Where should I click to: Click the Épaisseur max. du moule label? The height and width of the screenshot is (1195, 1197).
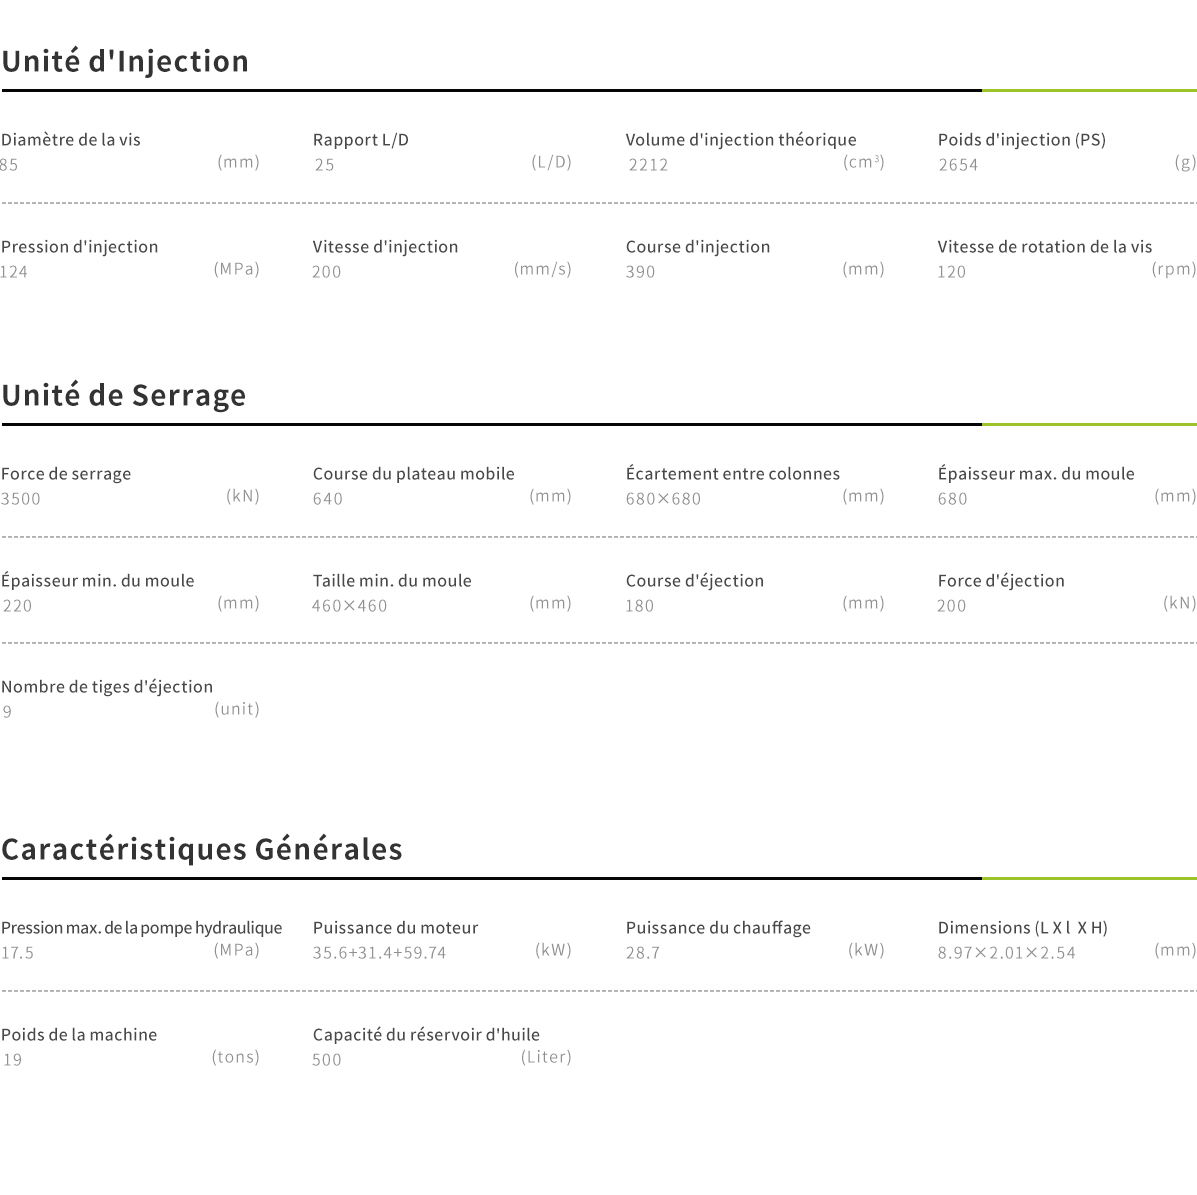tap(1036, 474)
